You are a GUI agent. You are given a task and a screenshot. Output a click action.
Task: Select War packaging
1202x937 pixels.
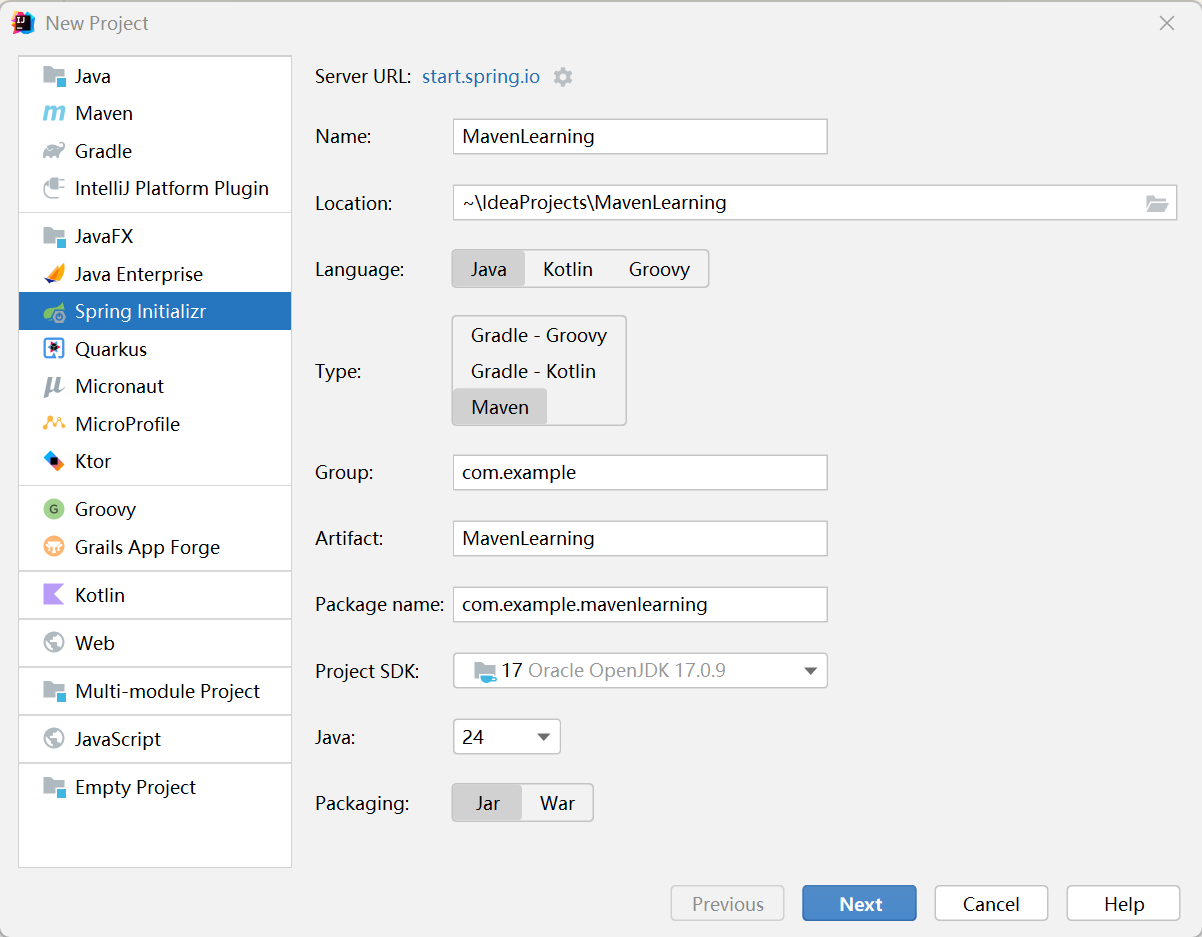pyautogui.click(x=557, y=803)
